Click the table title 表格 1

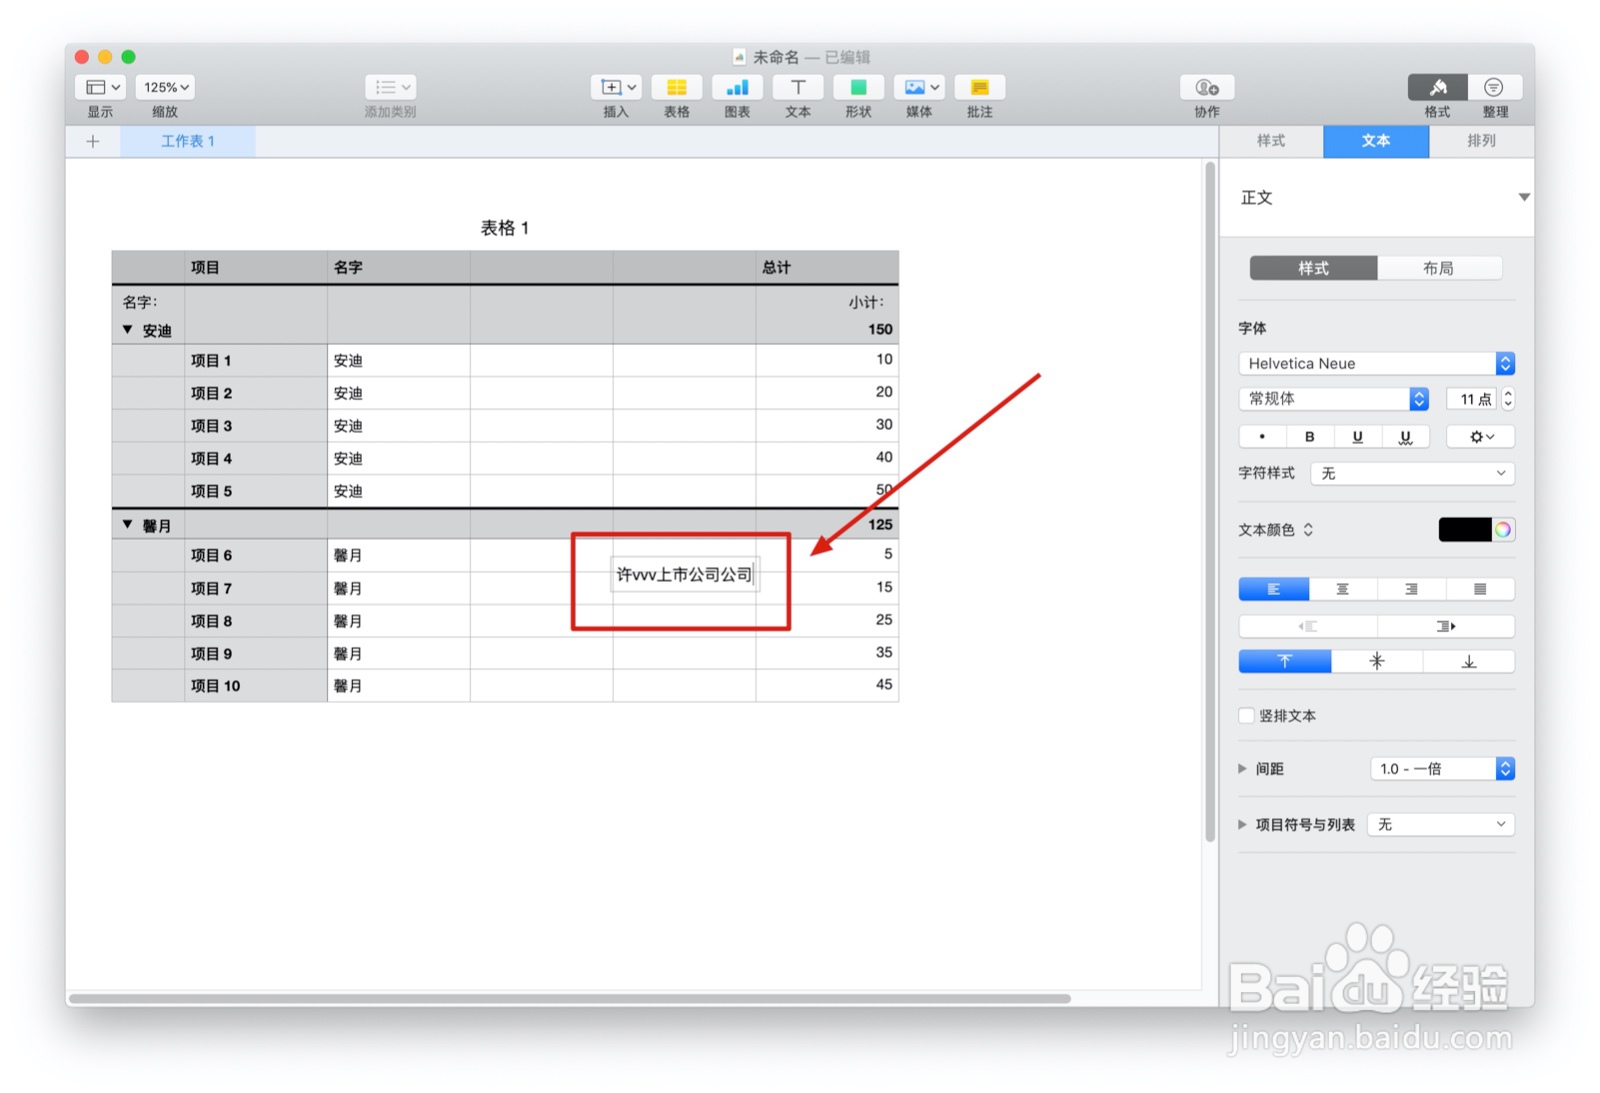pyautogui.click(x=505, y=228)
